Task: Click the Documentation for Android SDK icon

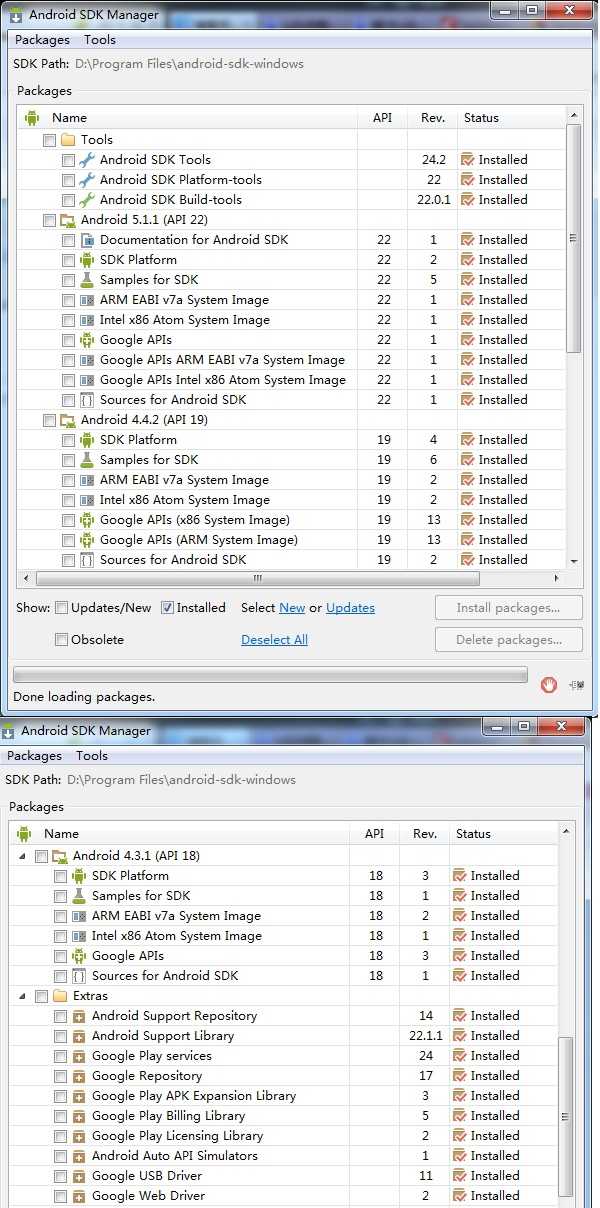Action: tap(87, 240)
